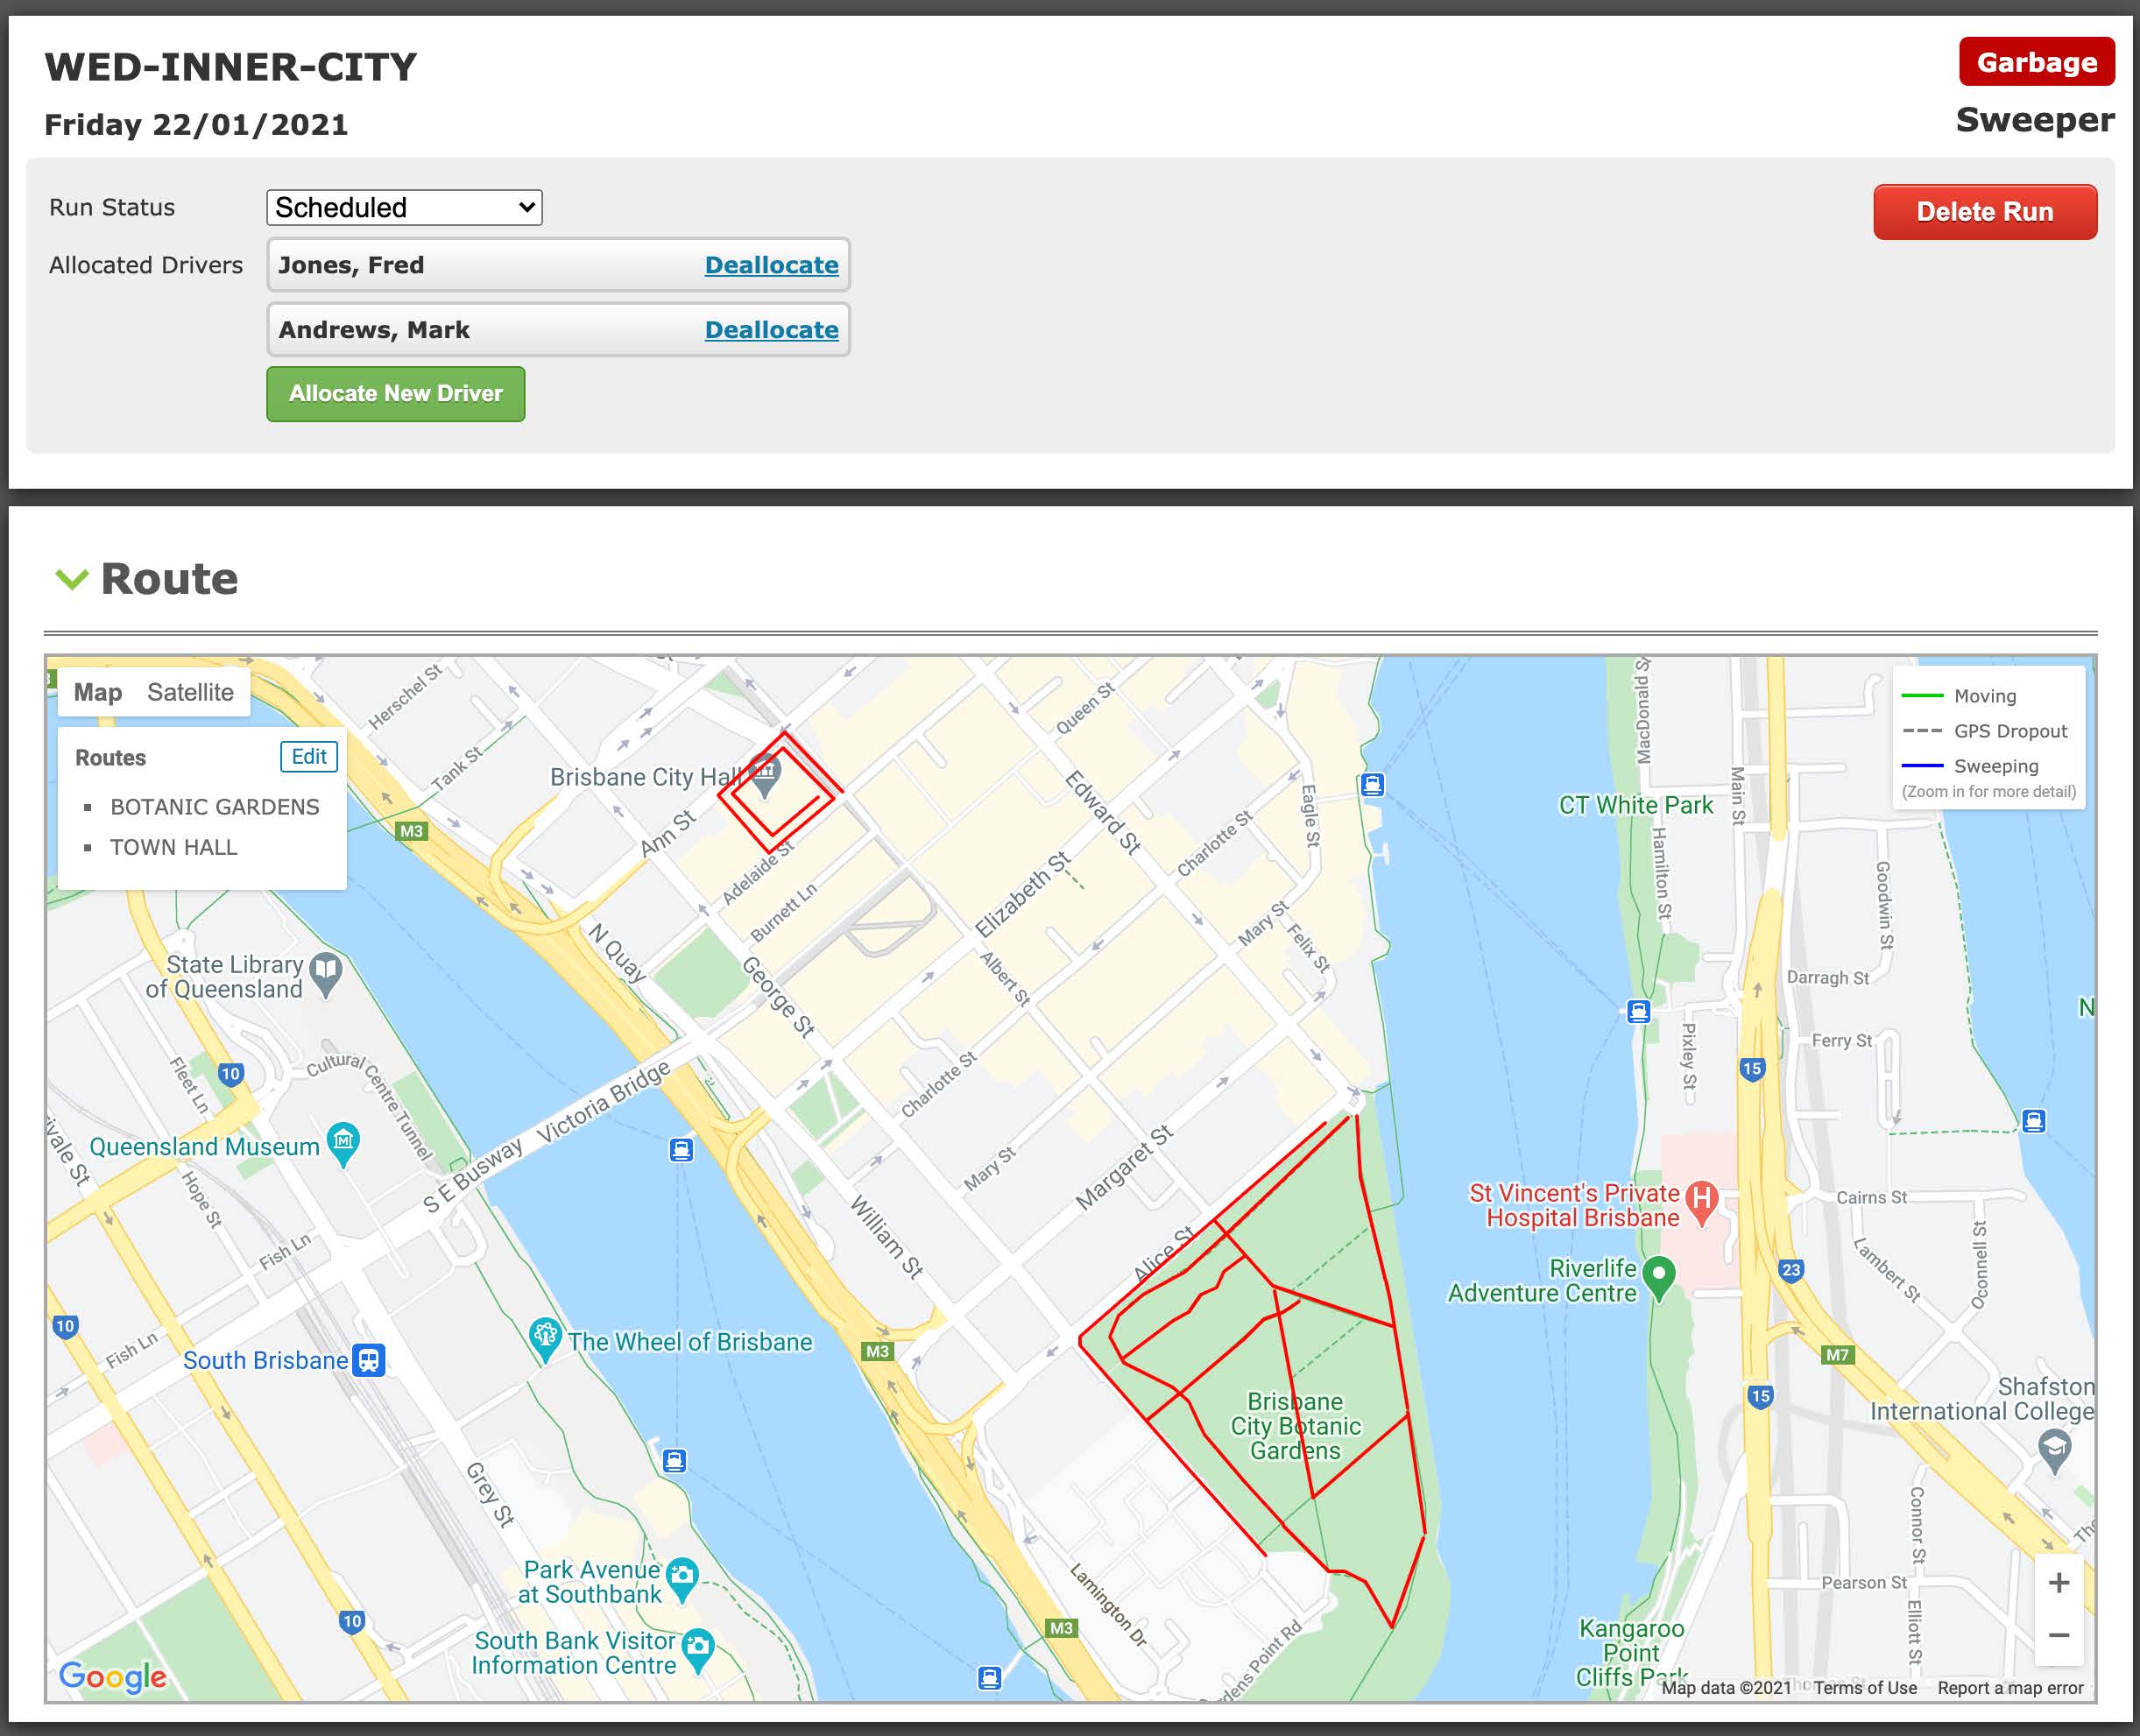The image size is (2140, 1736).
Task: Click Allocate New Driver button
Action: 395,394
